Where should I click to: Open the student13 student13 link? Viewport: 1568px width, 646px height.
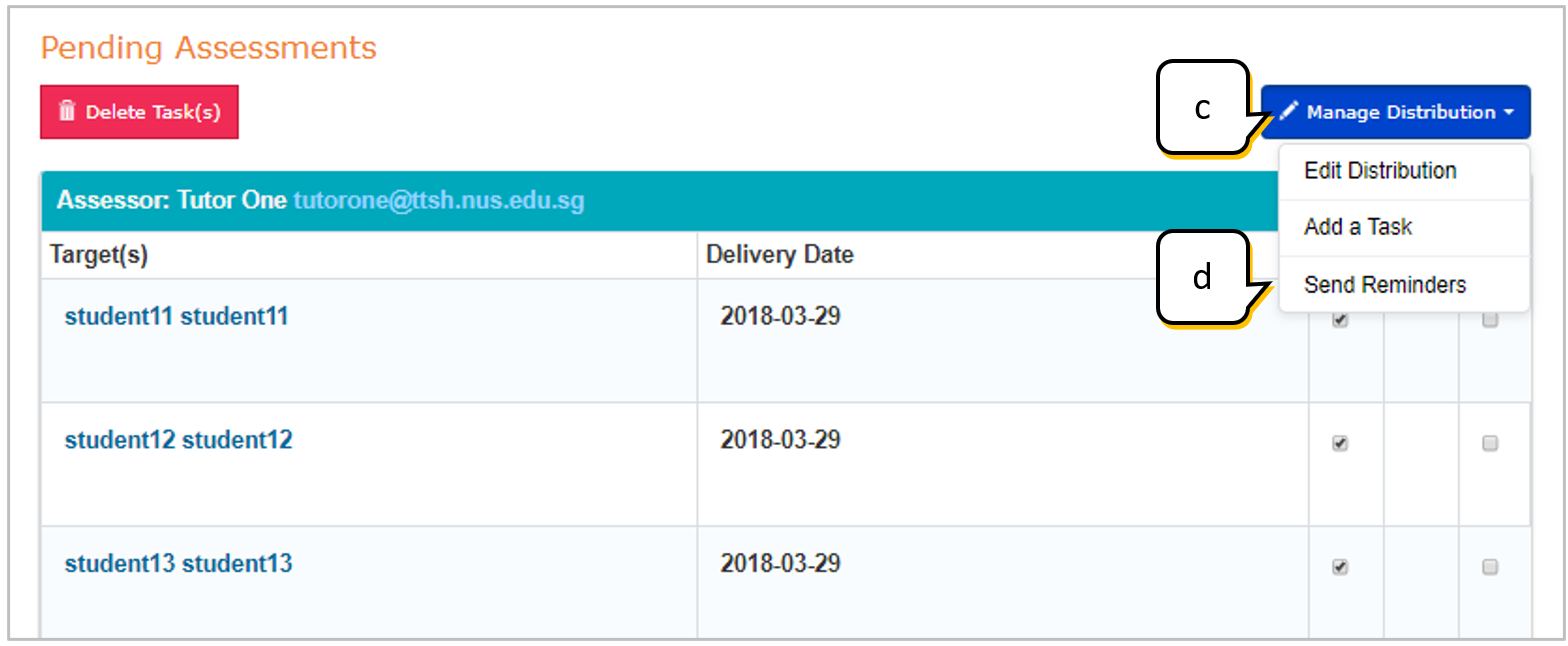click(178, 564)
